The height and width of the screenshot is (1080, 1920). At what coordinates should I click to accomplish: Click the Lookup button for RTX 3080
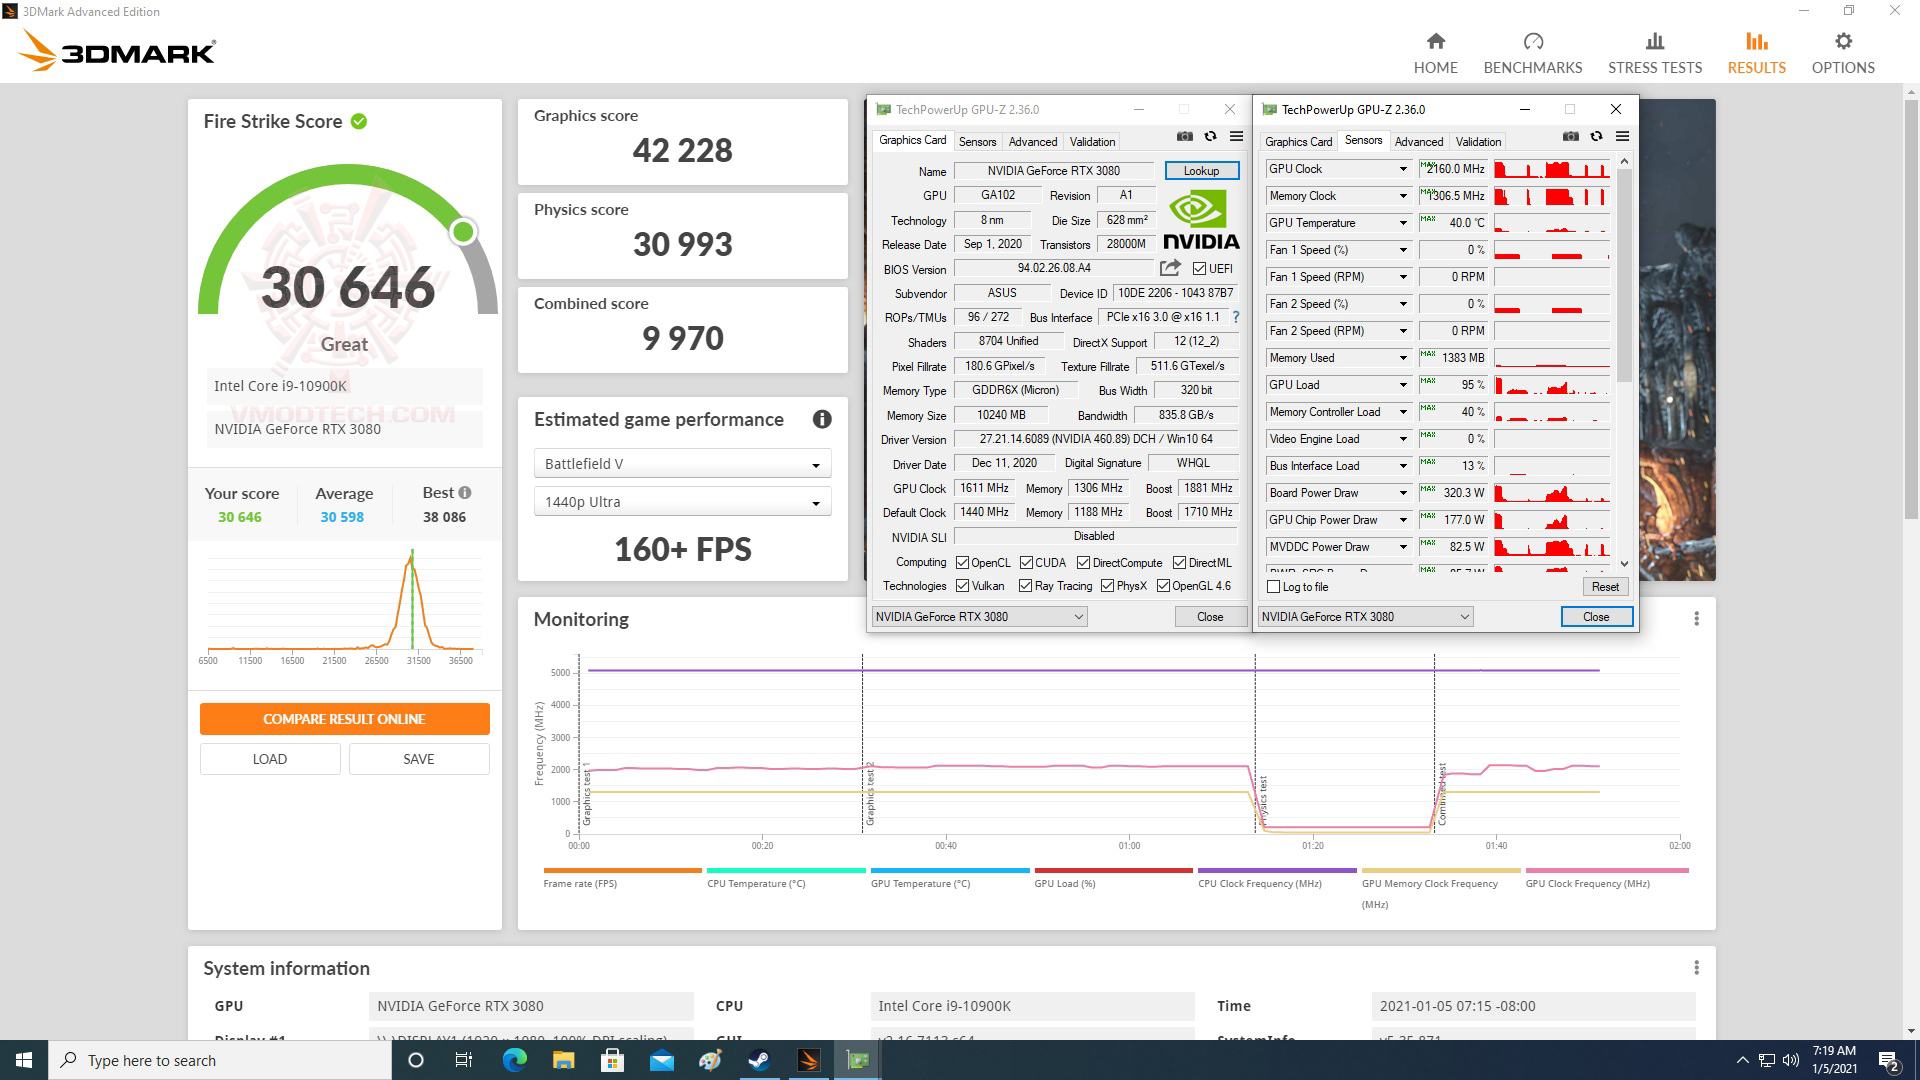point(1201,170)
